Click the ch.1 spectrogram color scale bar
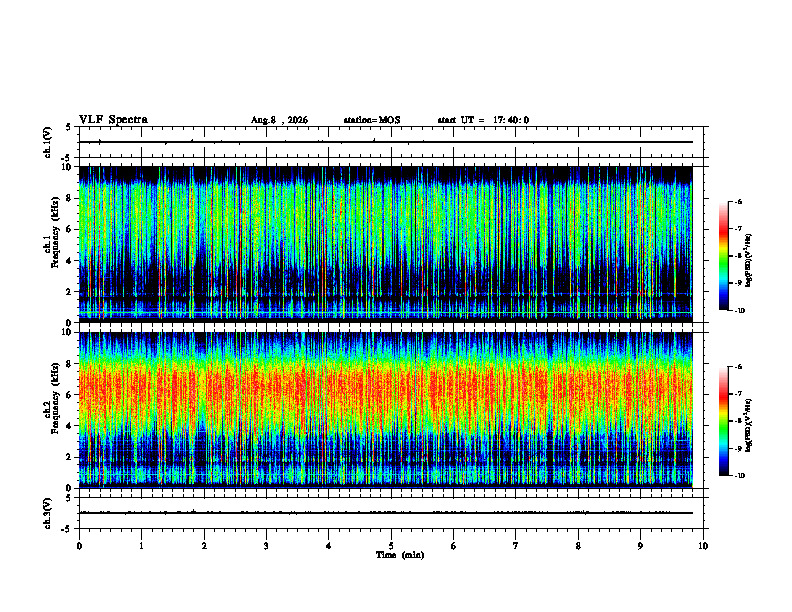This screenshot has width=792, height=612. [x=723, y=256]
